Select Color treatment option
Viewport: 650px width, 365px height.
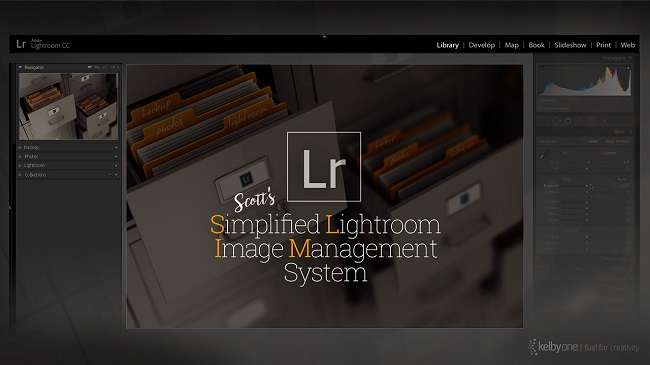(593, 141)
